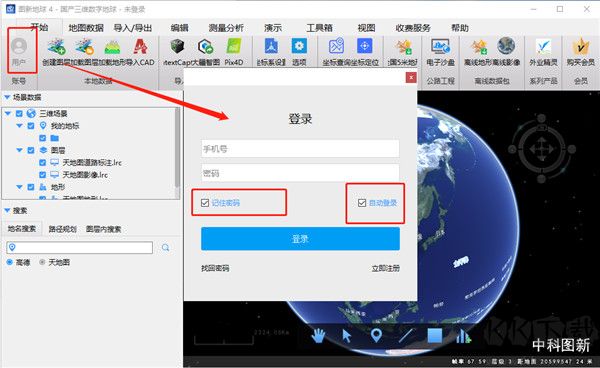The width and height of the screenshot is (600, 368).
Task: Select the 天地图 radio button
Action: pyautogui.click(x=42, y=262)
